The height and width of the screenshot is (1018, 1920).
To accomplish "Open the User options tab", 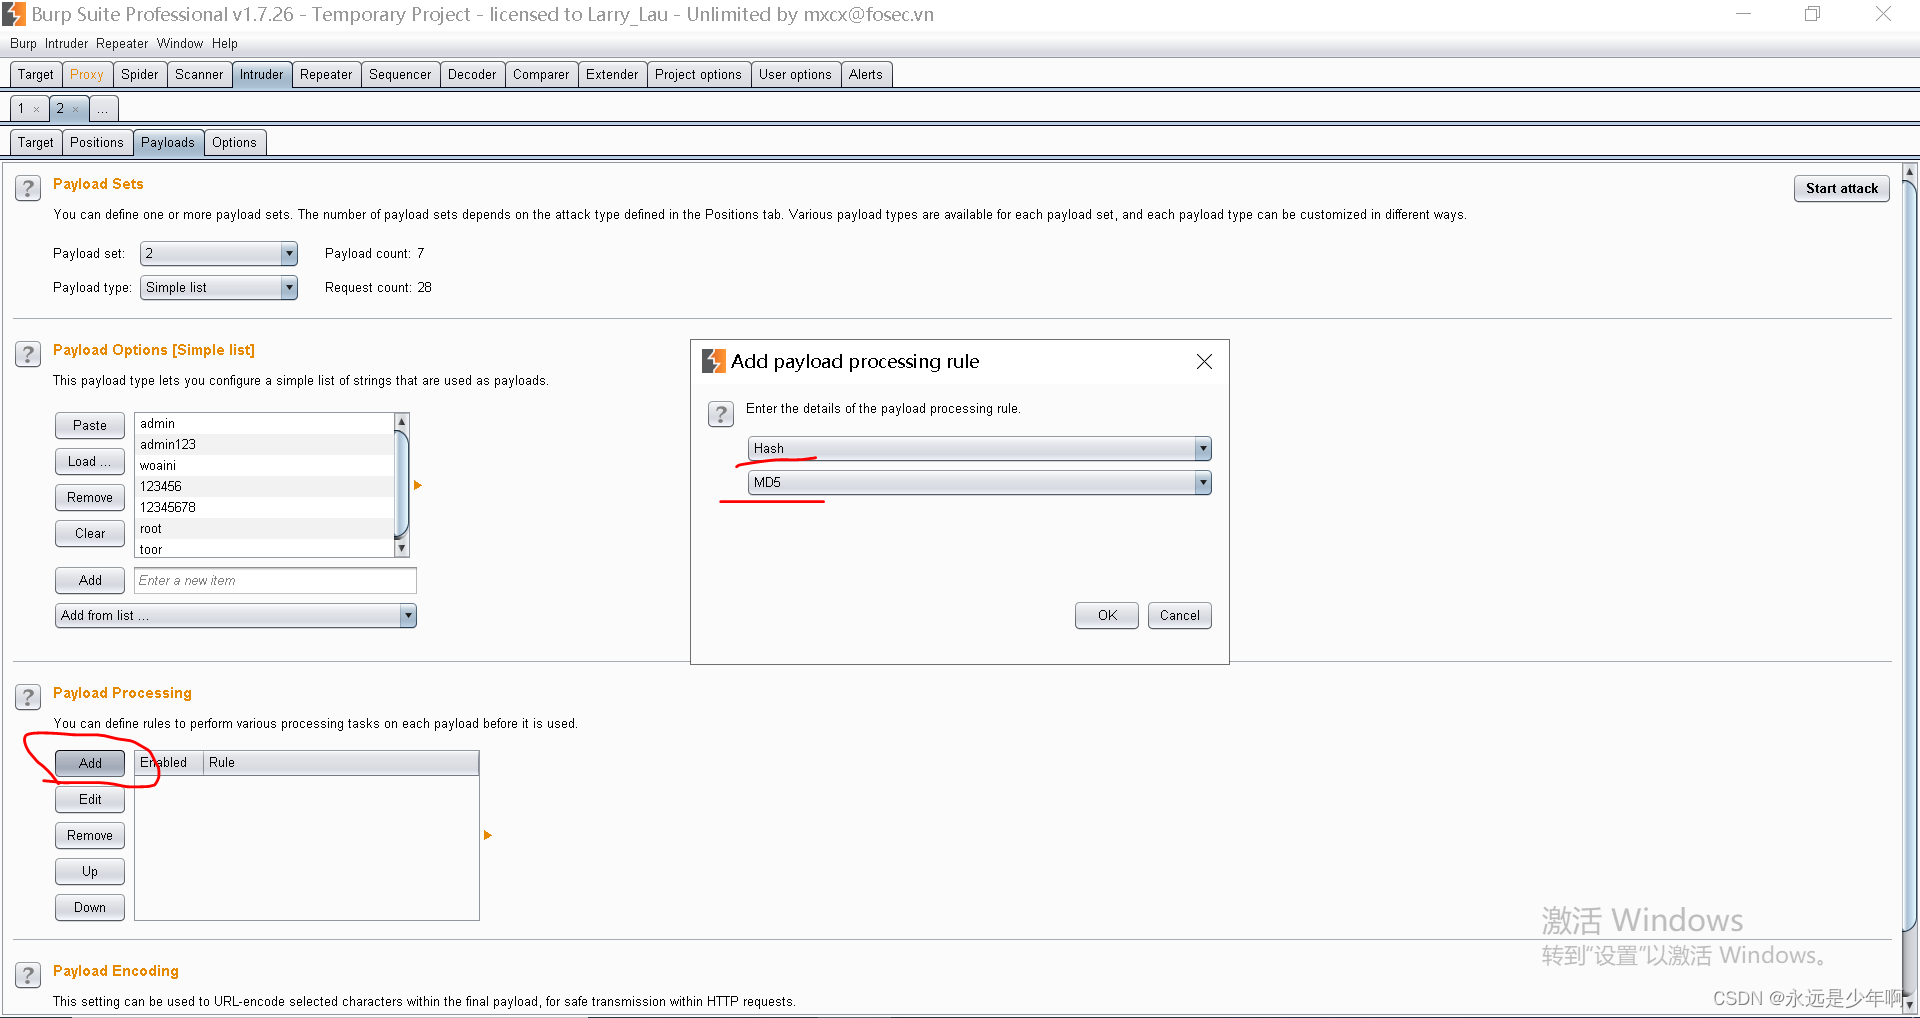I will 795,75.
